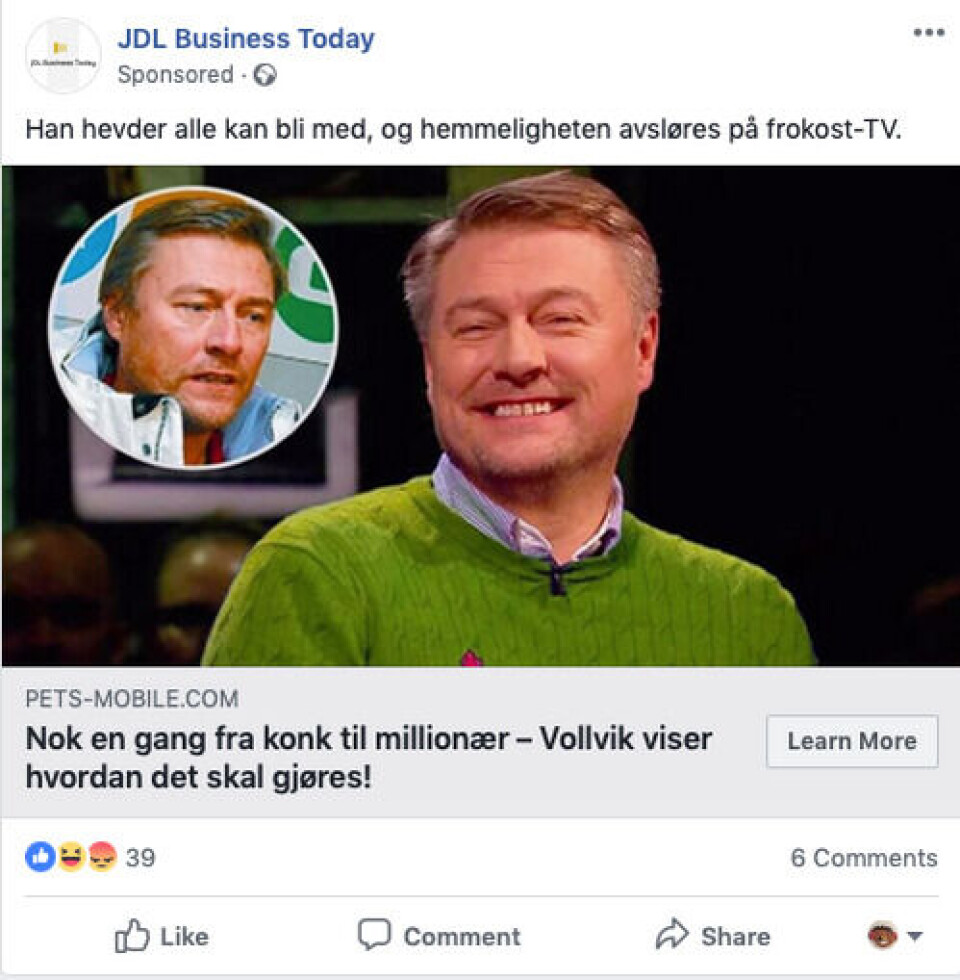Click the Sponsored label
The height and width of the screenshot is (980, 960).
click(174, 75)
